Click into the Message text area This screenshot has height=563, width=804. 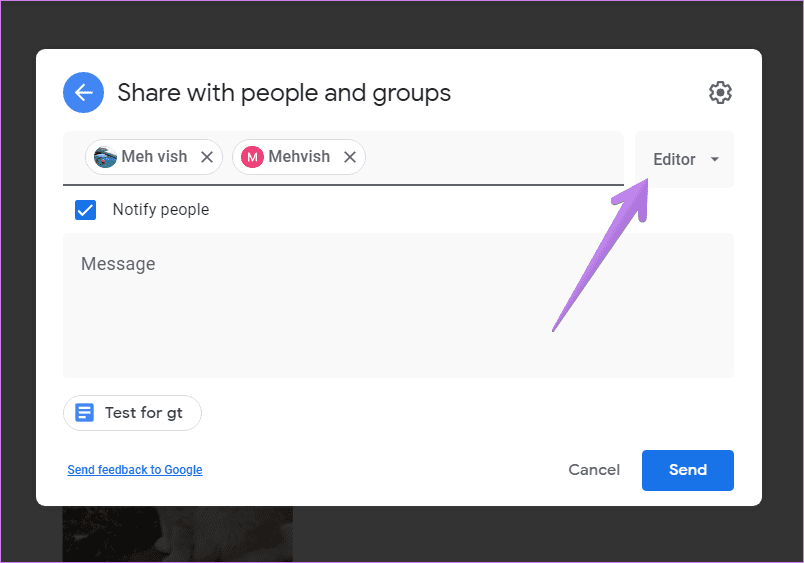(398, 306)
